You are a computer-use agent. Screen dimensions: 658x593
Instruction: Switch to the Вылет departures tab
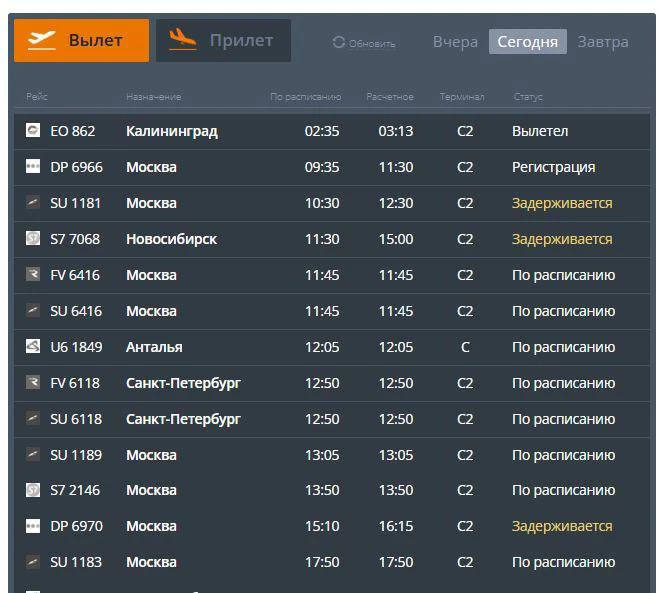(x=81, y=40)
